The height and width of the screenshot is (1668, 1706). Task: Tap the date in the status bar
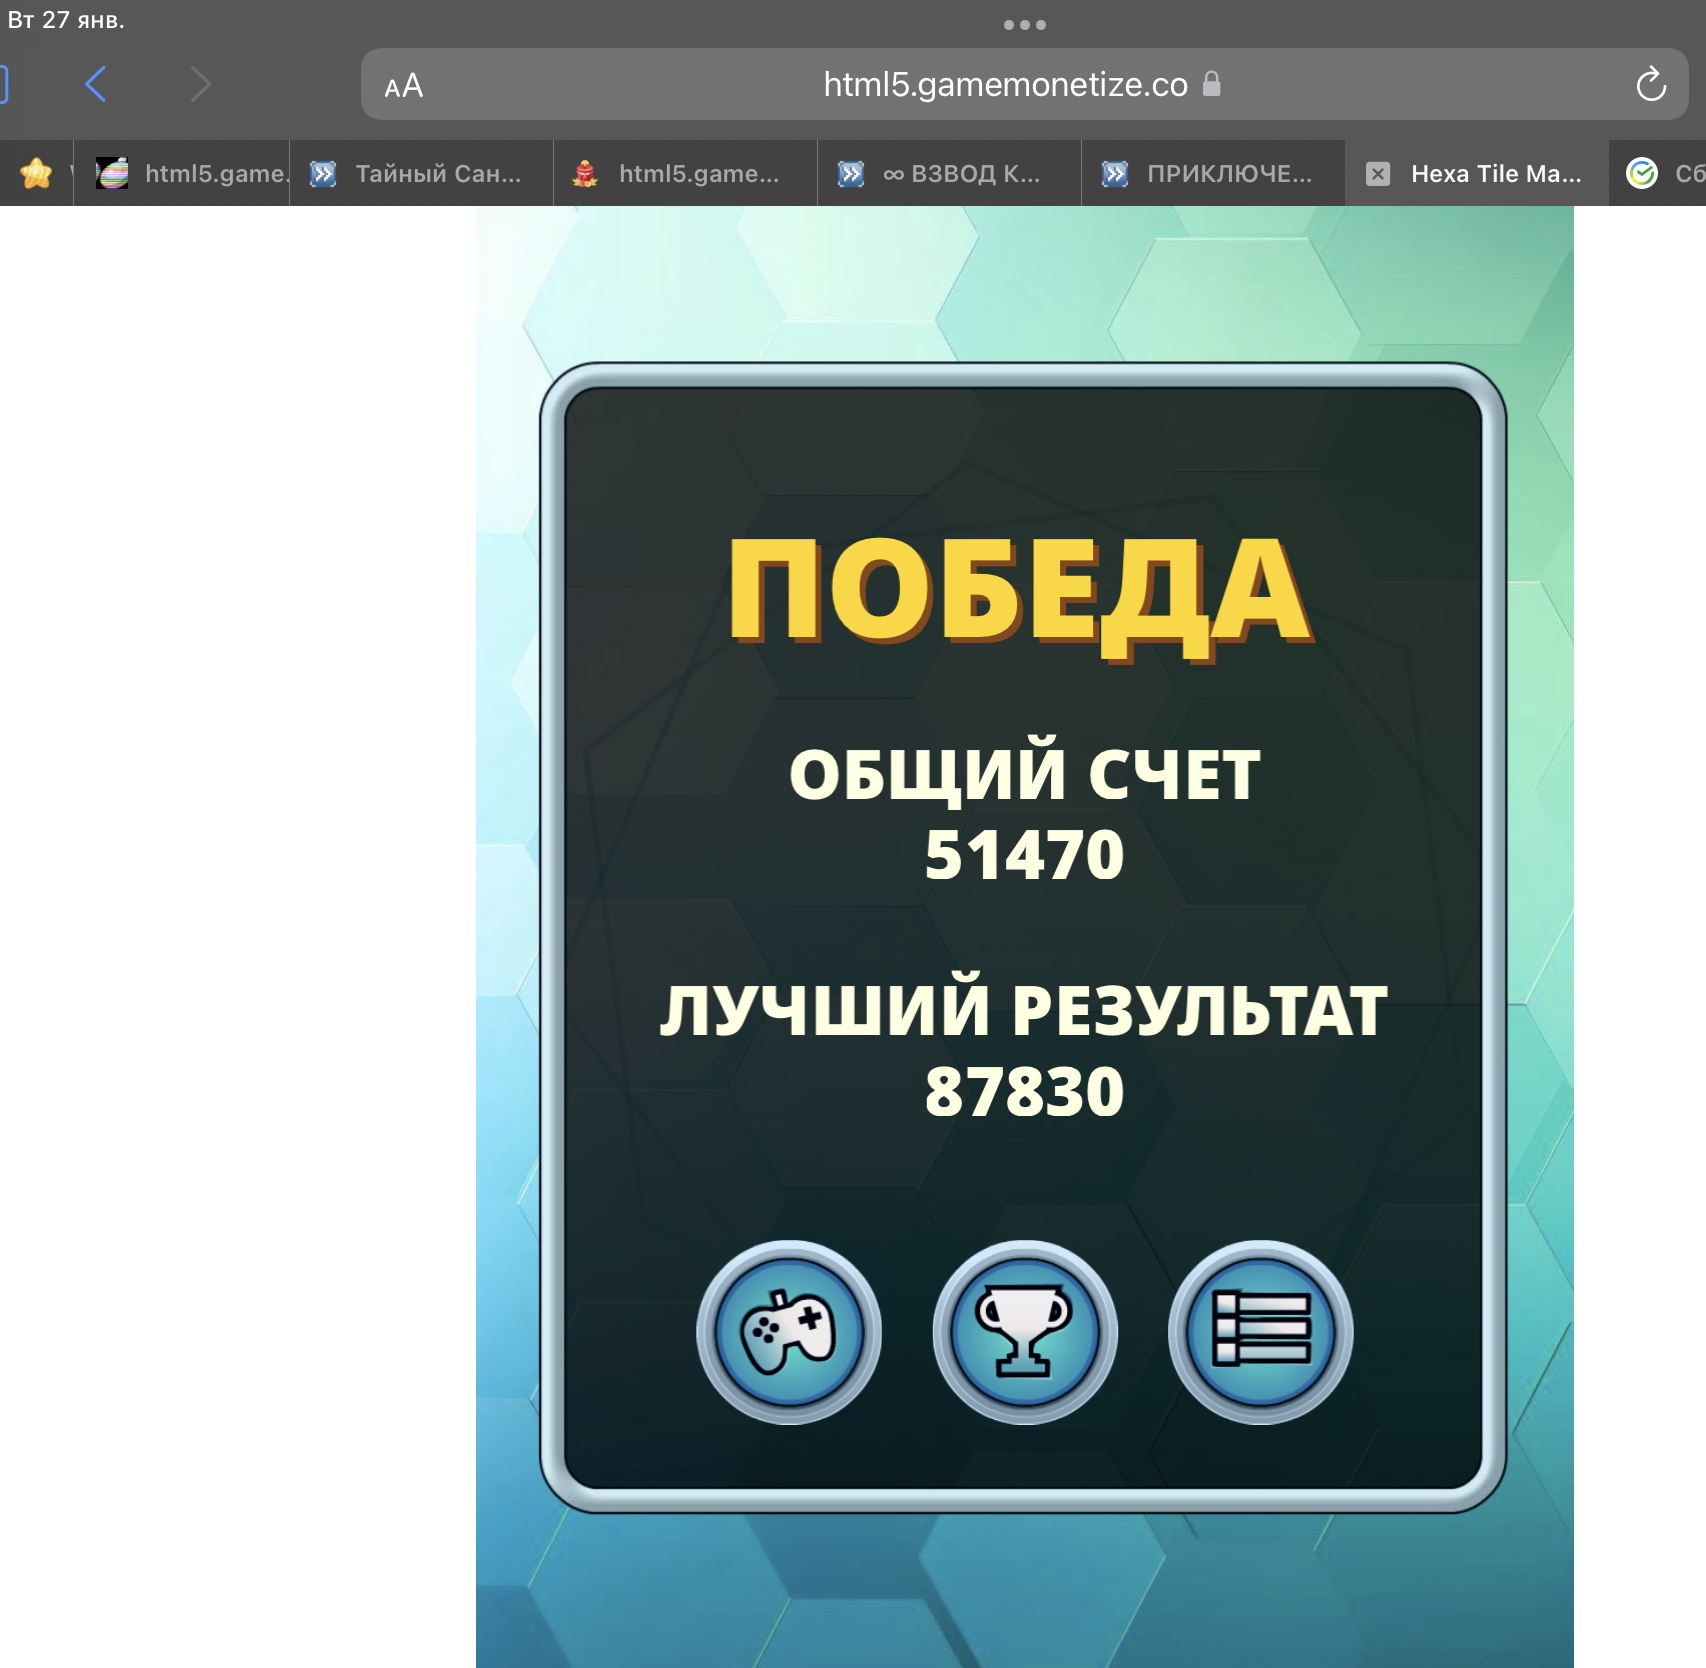(x=66, y=20)
